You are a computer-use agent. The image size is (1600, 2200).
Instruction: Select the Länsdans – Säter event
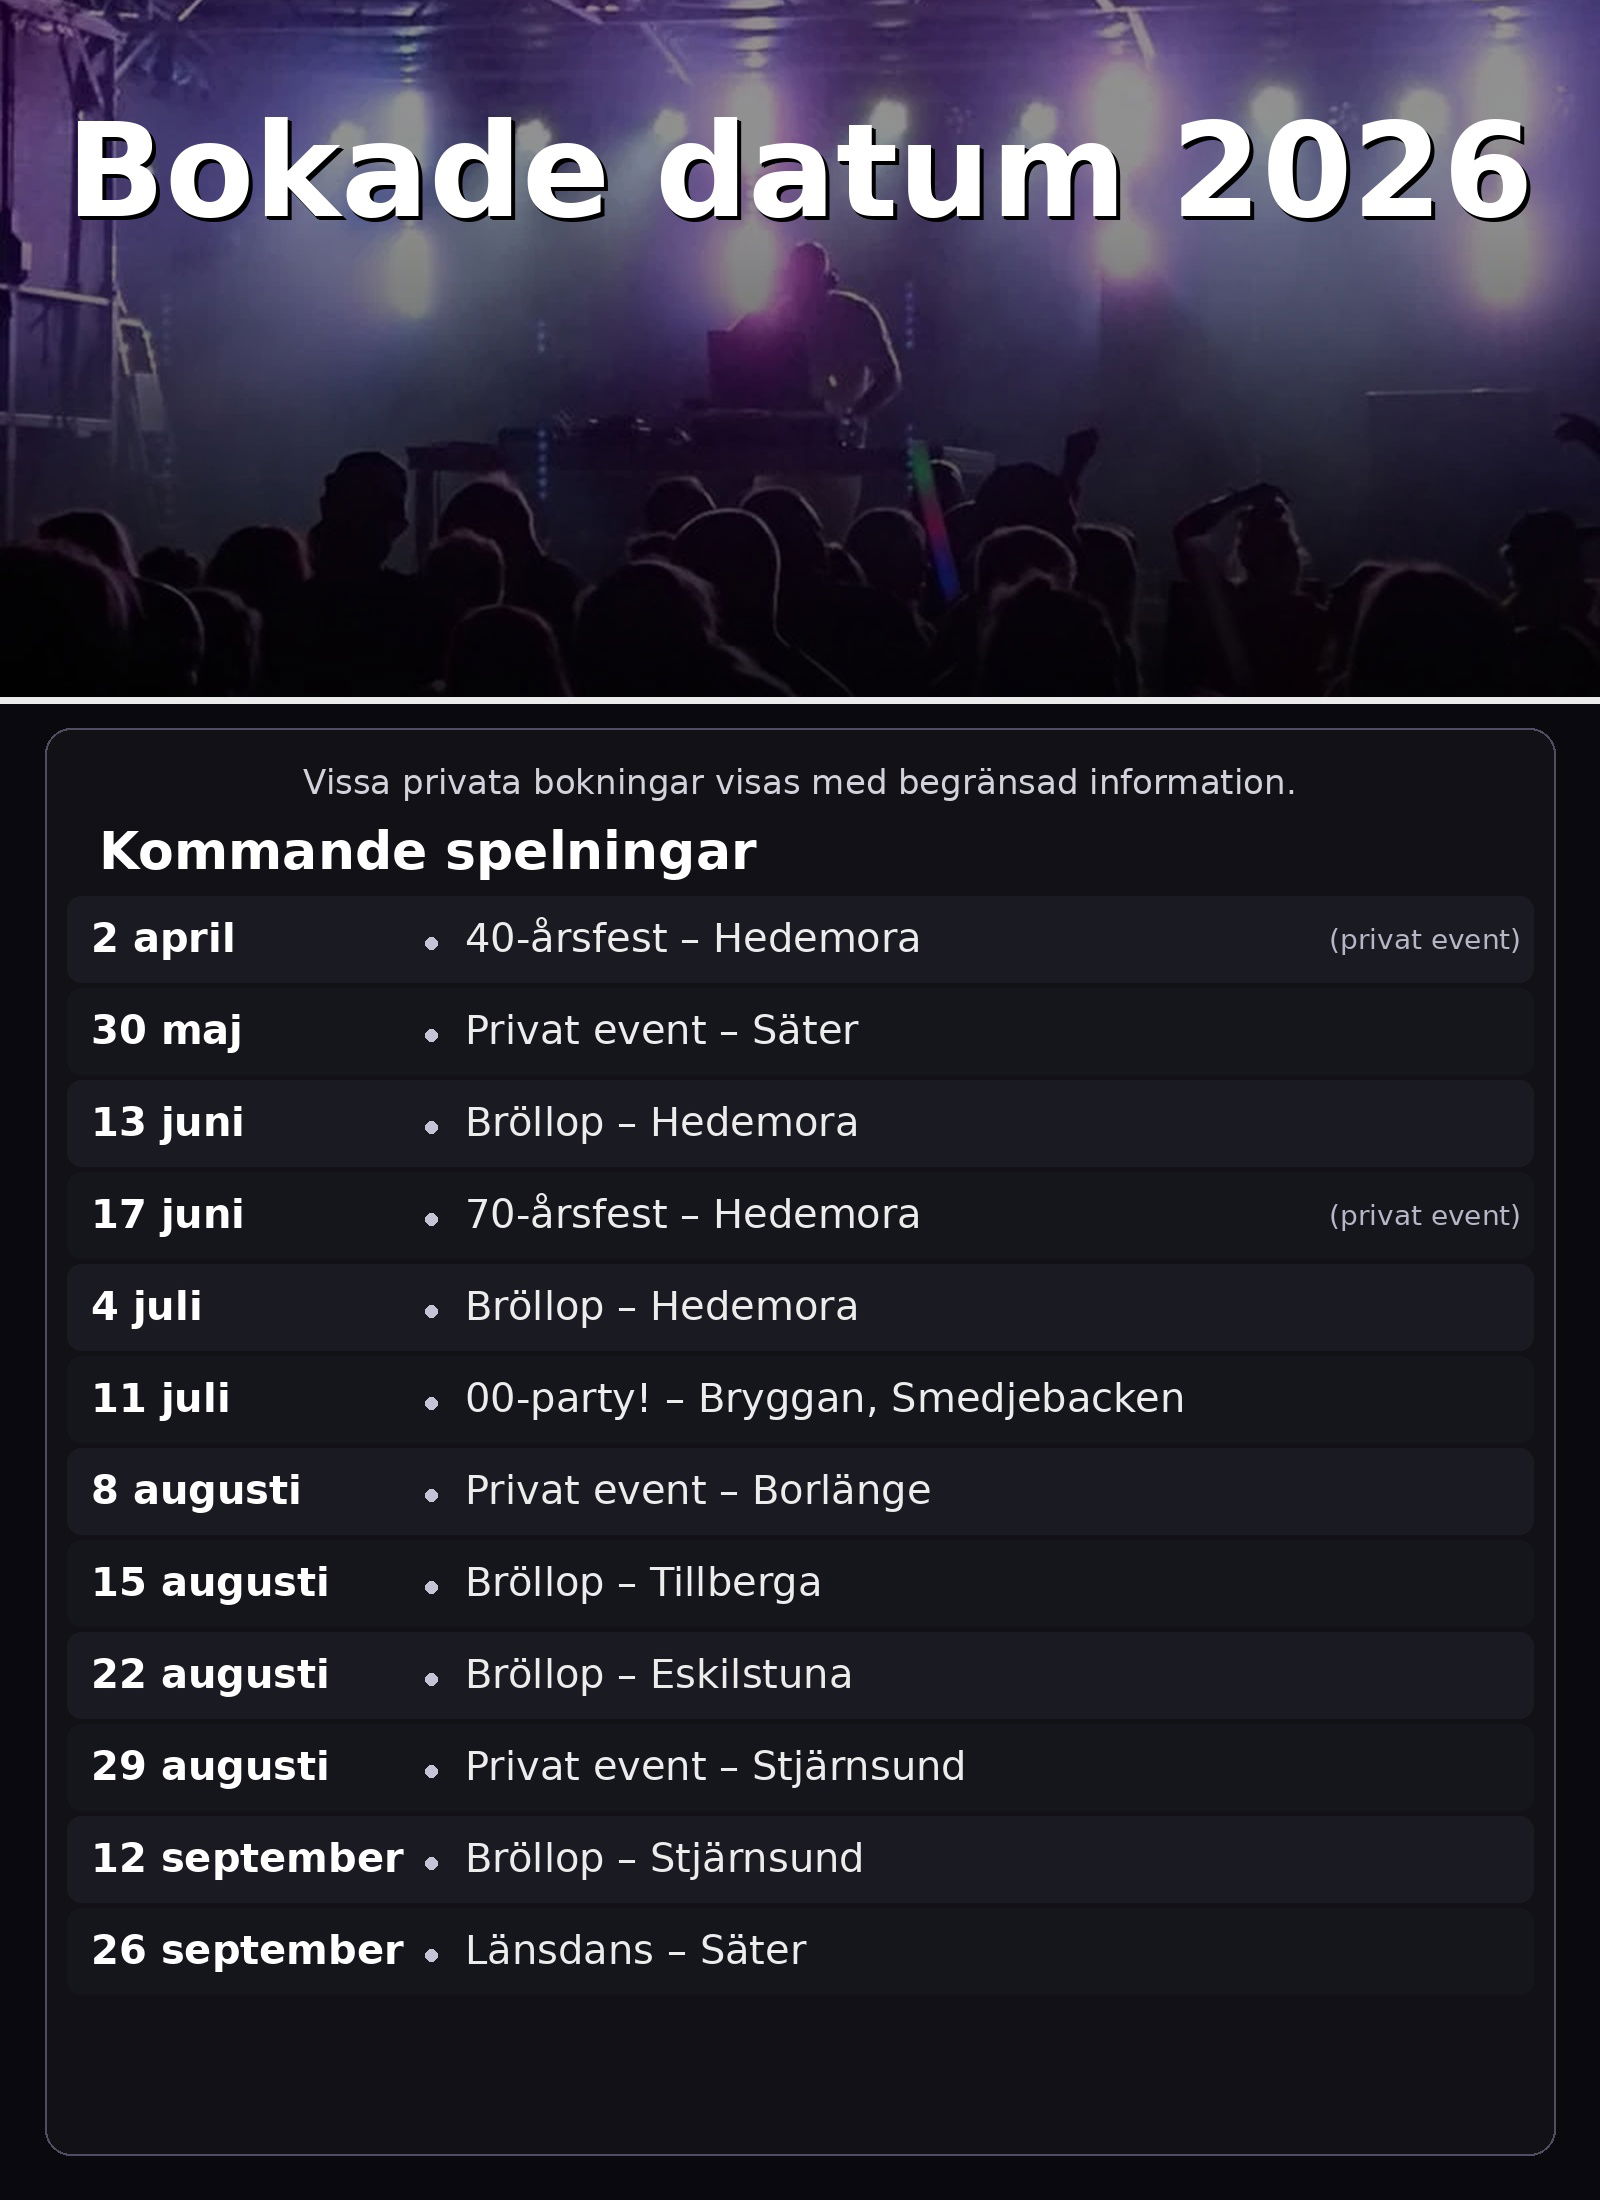point(635,1951)
